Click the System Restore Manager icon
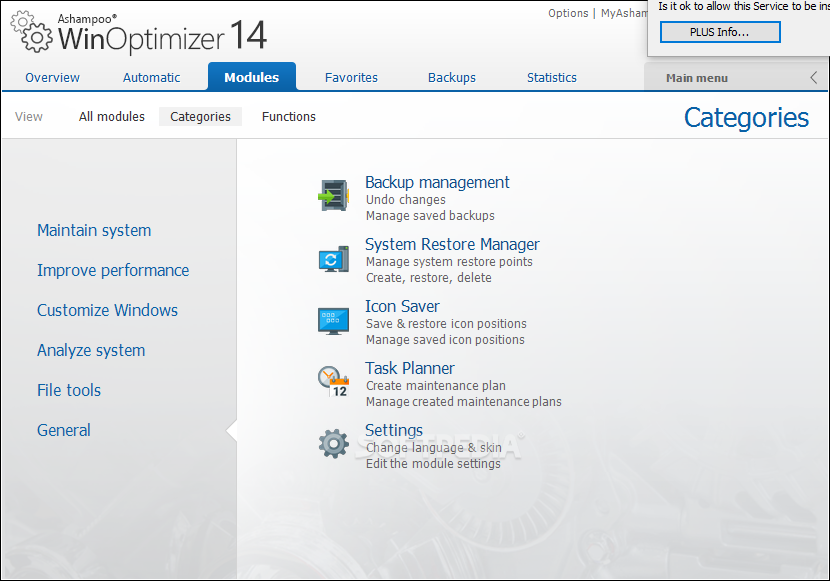Viewport: 830px width, 581px height. click(333, 259)
